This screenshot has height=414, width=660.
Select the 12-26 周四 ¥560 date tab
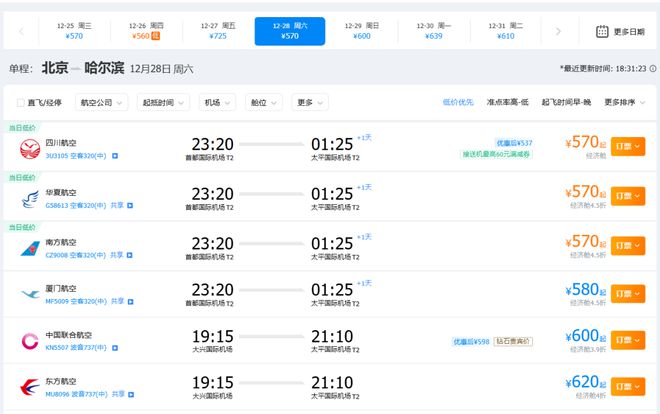pyautogui.click(x=146, y=31)
